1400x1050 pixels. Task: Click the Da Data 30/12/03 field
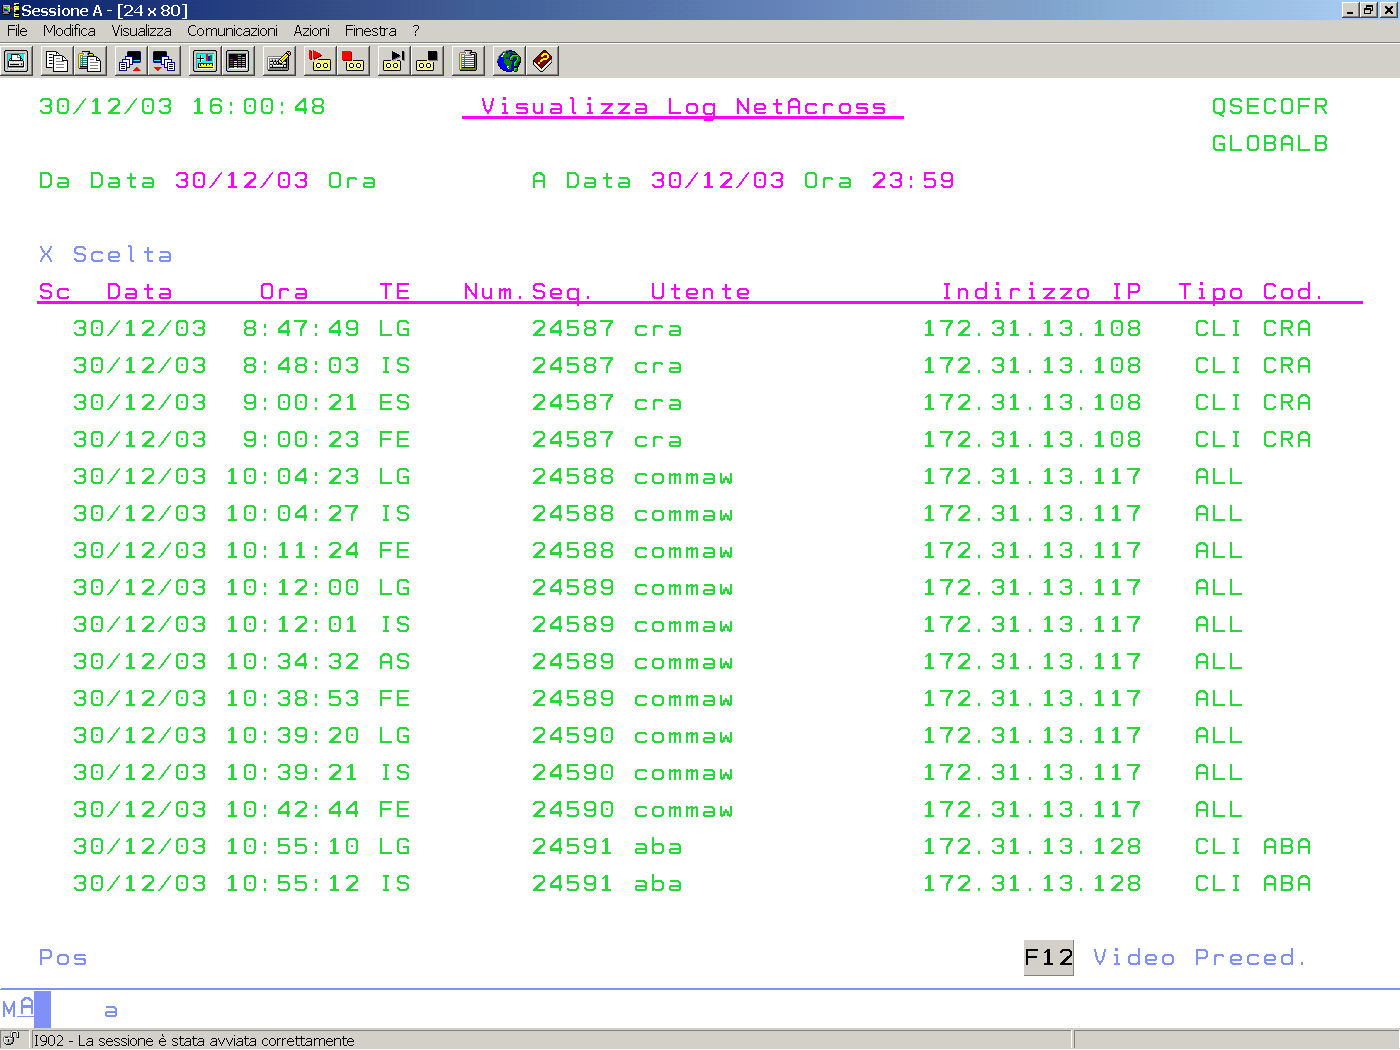point(242,181)
